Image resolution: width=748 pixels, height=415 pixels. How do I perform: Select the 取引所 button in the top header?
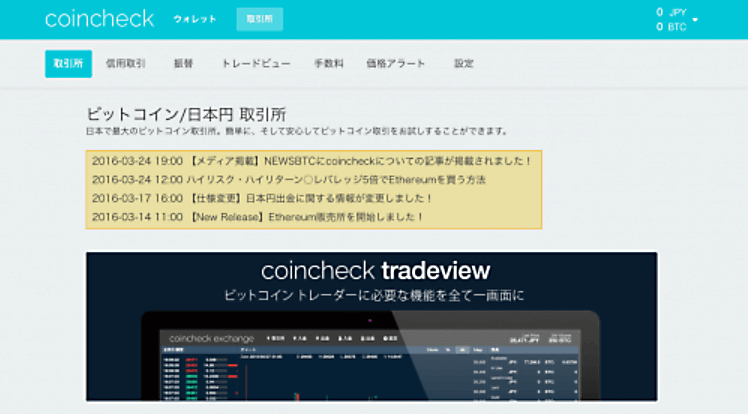point(260,19)
